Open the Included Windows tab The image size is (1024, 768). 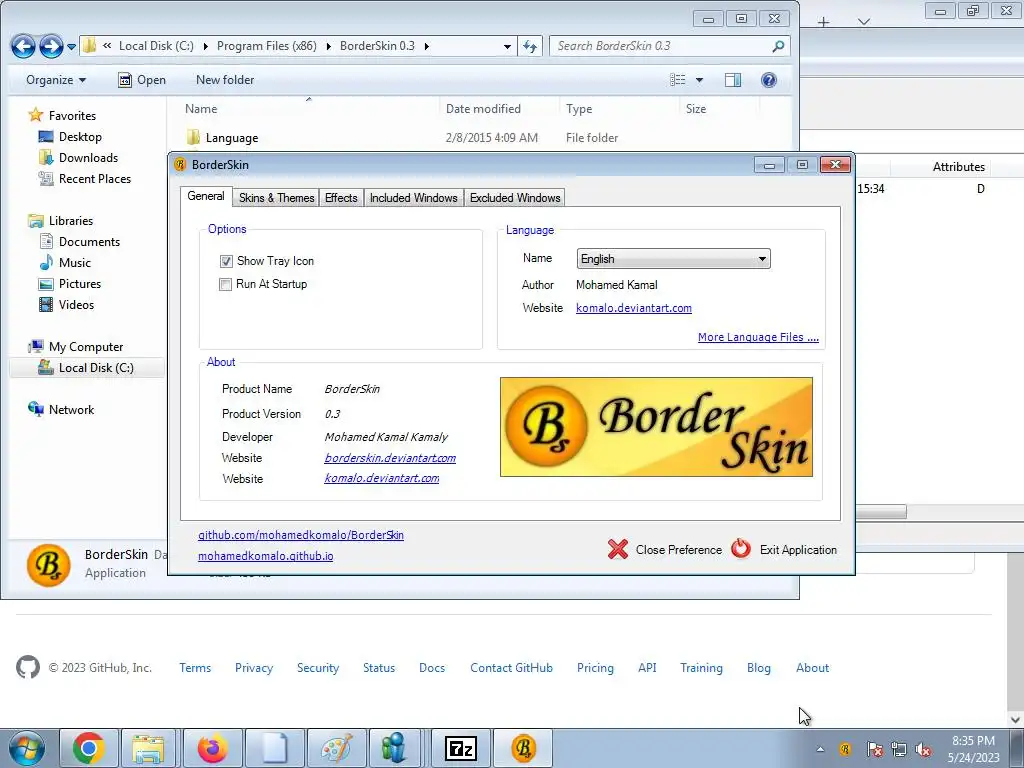click(x=413, y=198)
